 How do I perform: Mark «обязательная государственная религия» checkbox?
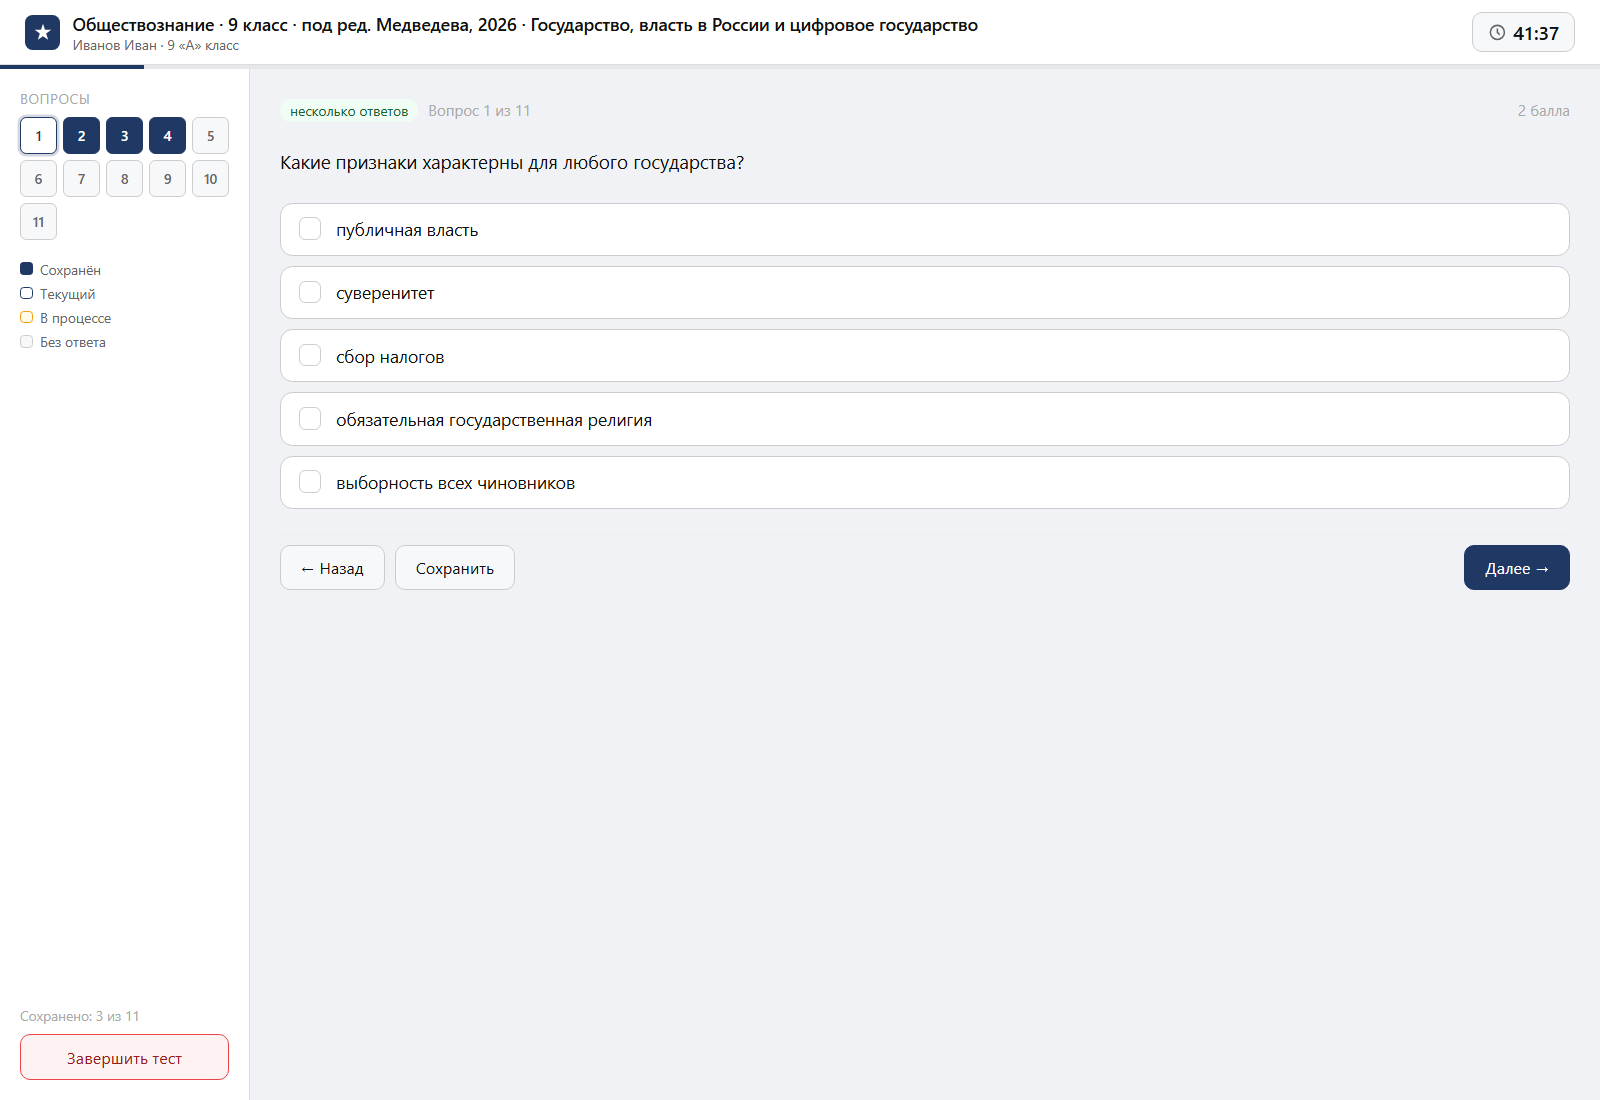pos(310,419)
